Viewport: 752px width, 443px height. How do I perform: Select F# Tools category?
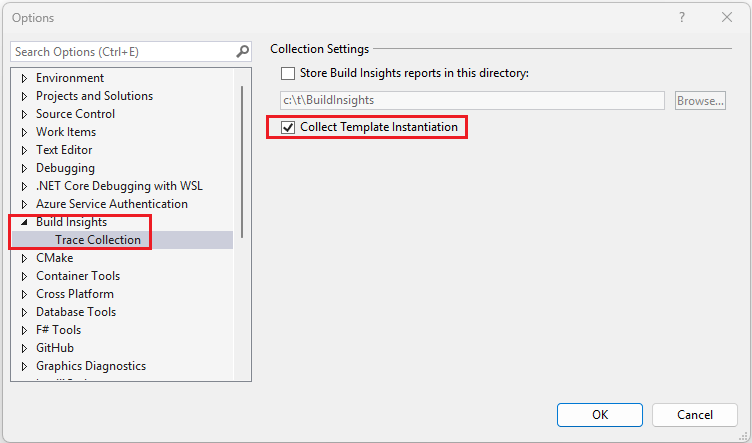[x=59, y=330]
